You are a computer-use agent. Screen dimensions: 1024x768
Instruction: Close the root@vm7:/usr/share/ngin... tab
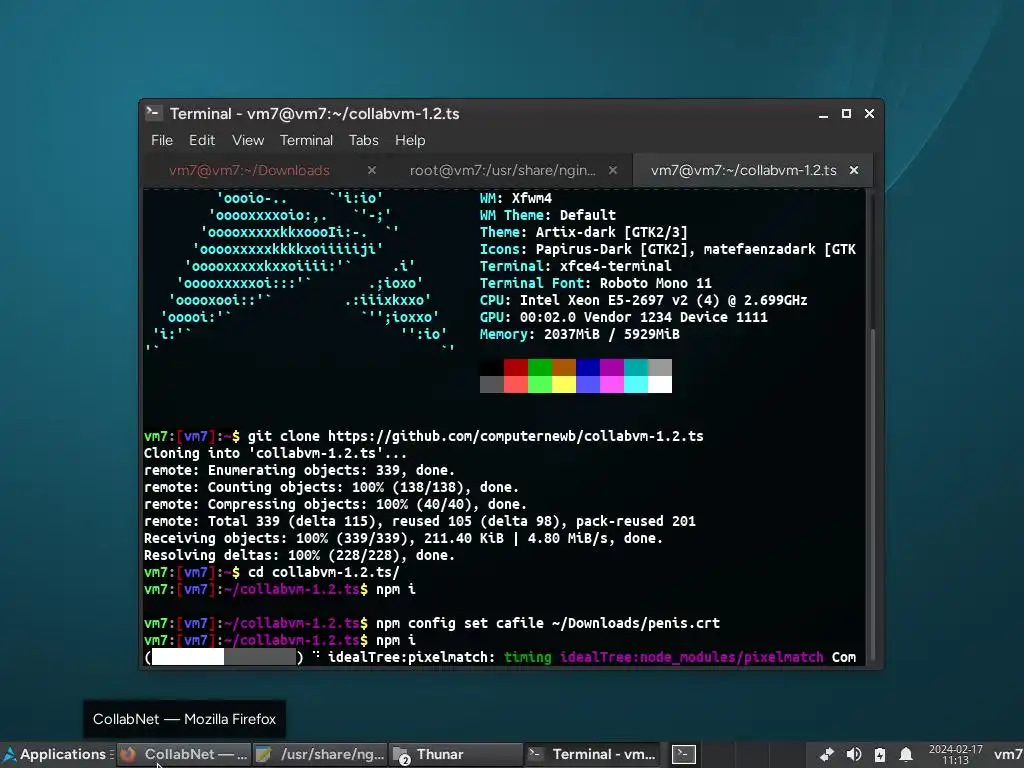pos(613,170)
